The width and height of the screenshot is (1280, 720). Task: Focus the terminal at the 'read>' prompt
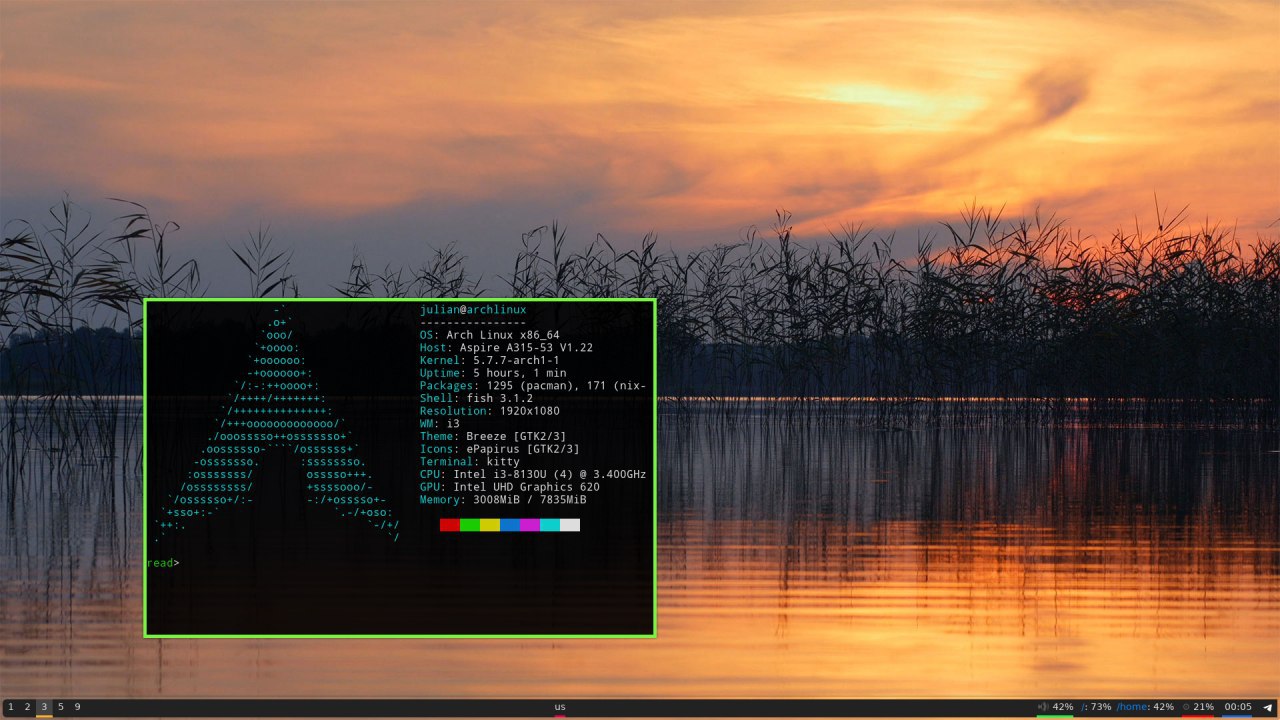(x=163, y=563)
